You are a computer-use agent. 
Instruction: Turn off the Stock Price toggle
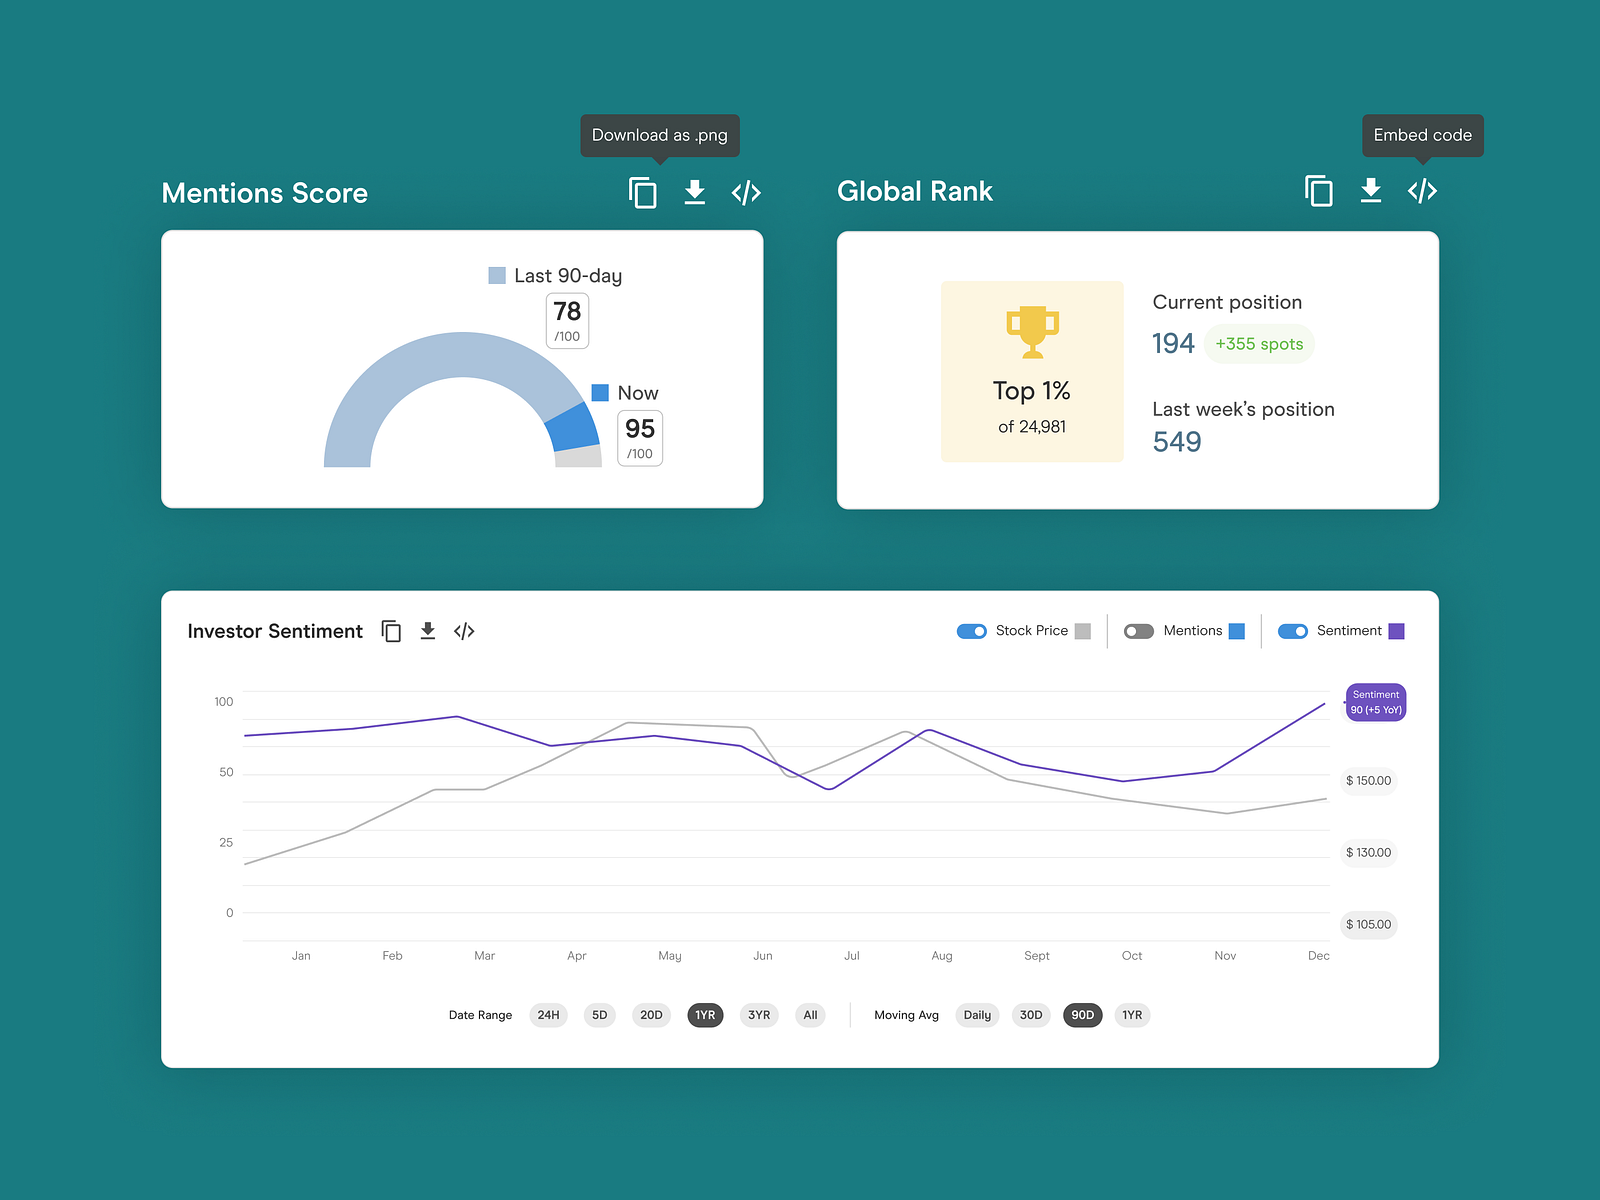[972, 631]
